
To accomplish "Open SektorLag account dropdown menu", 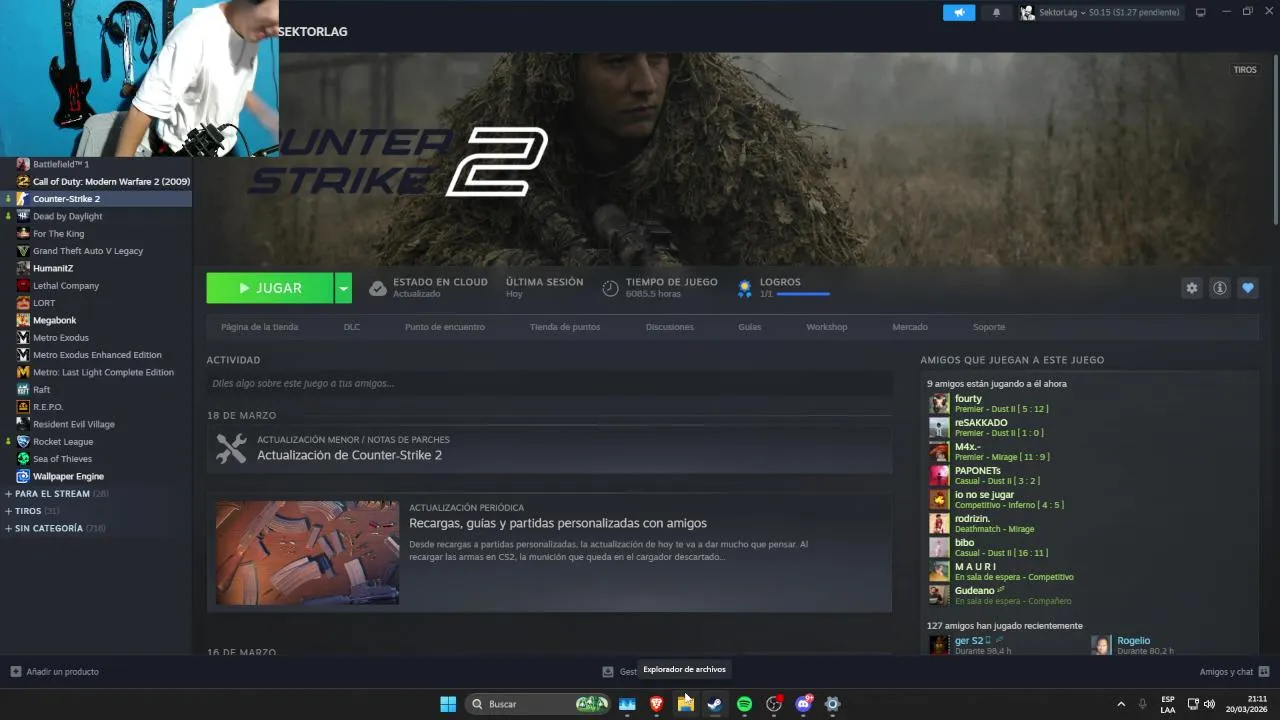I will coord(1100,12).
